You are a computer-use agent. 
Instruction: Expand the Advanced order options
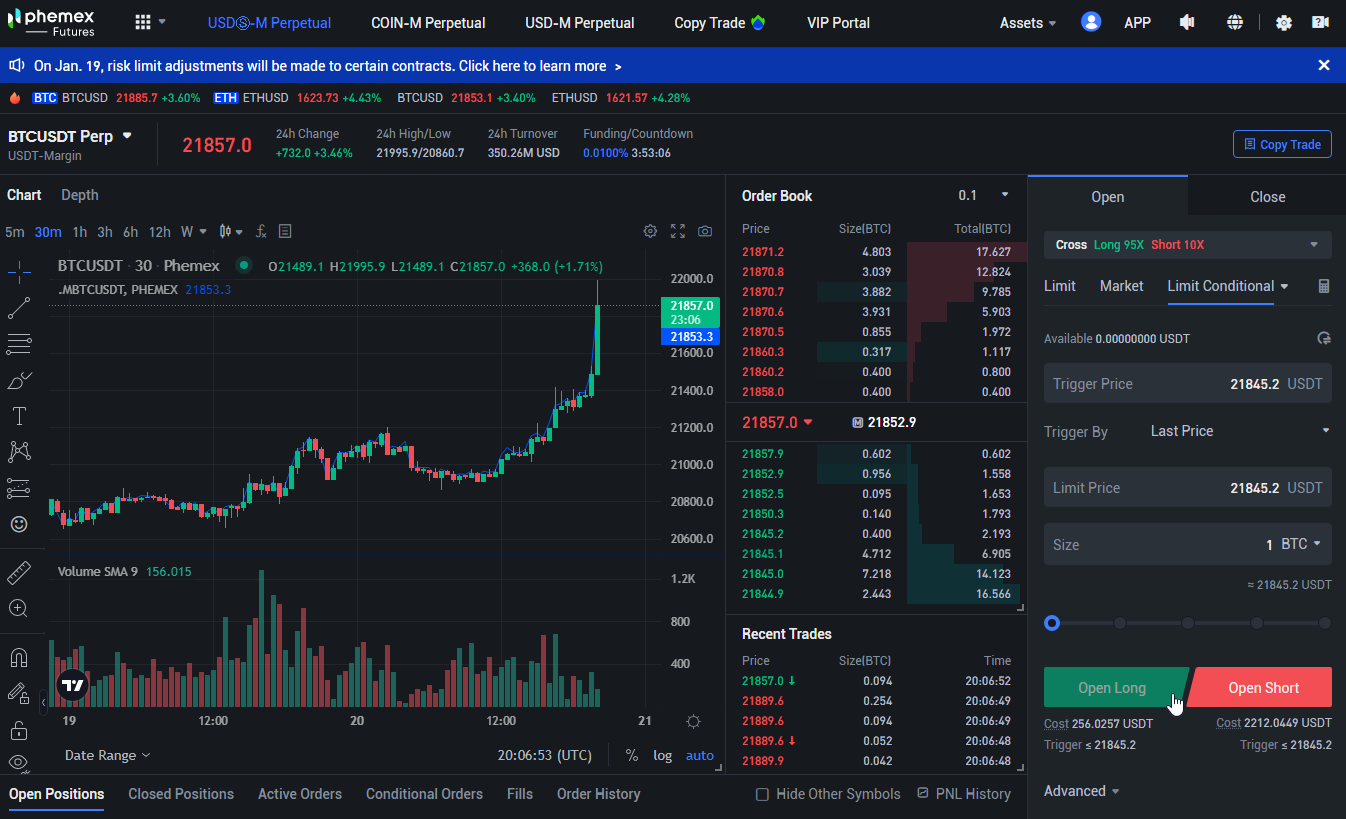(x=1082, y=791)
